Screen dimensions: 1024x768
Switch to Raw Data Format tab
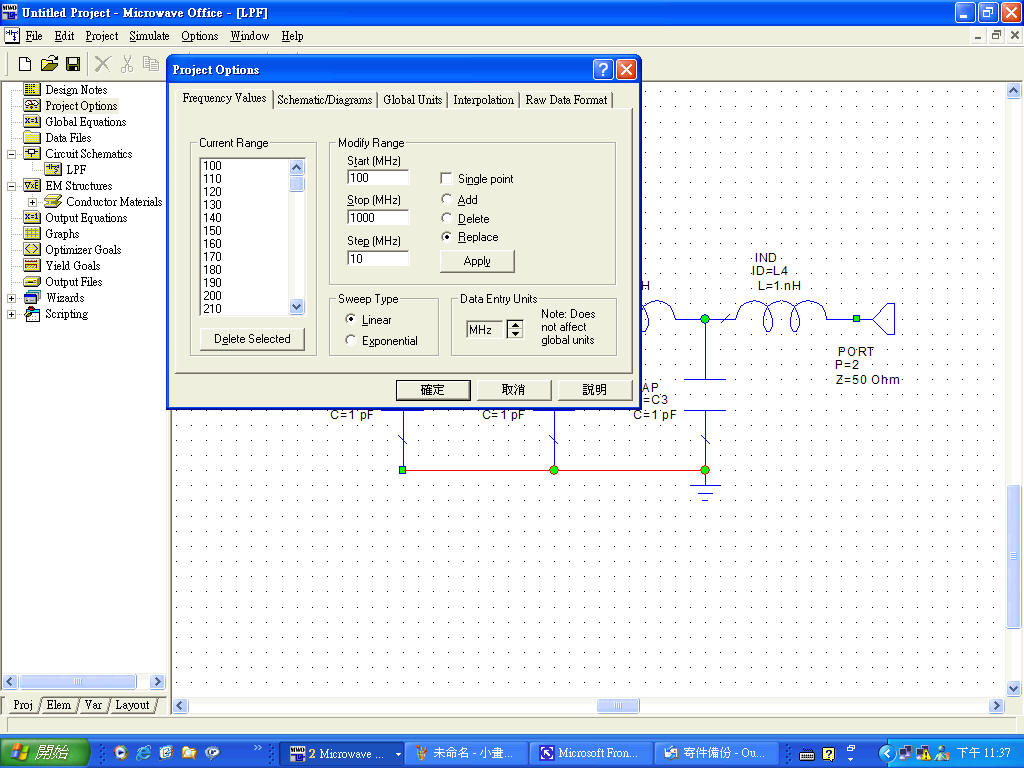coord(566,100)
